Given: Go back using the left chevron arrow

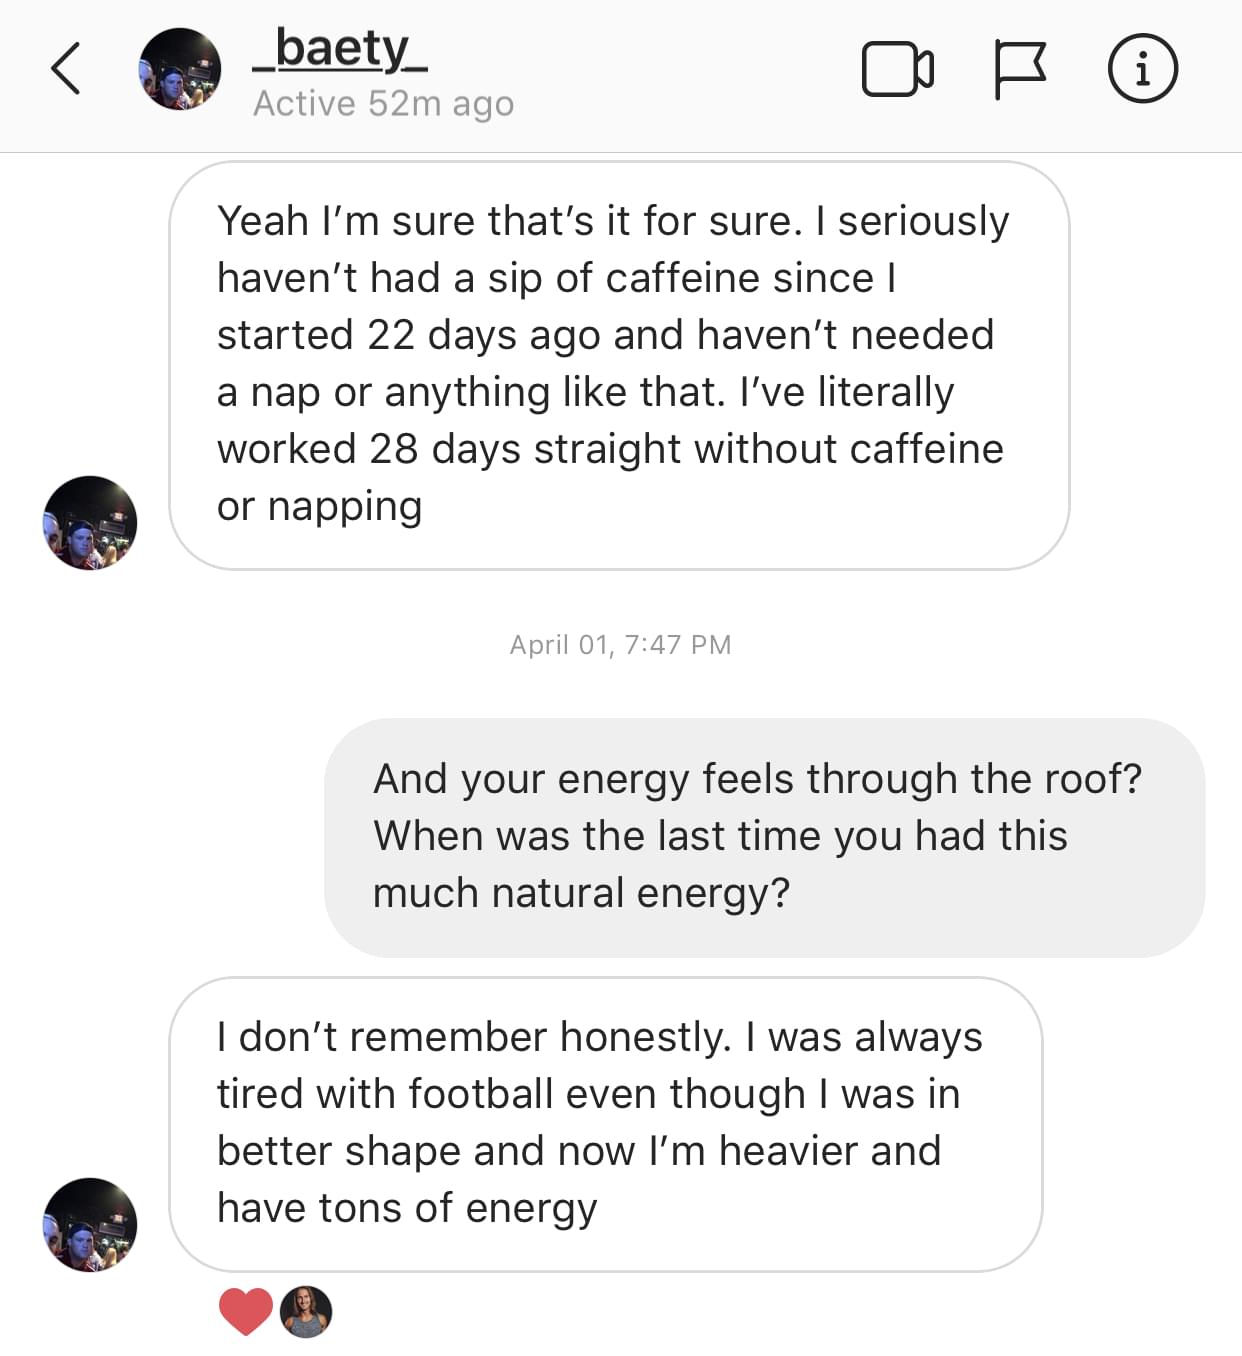Looking at the screenshot, I should pyautogui.click(x=66, y=69).
